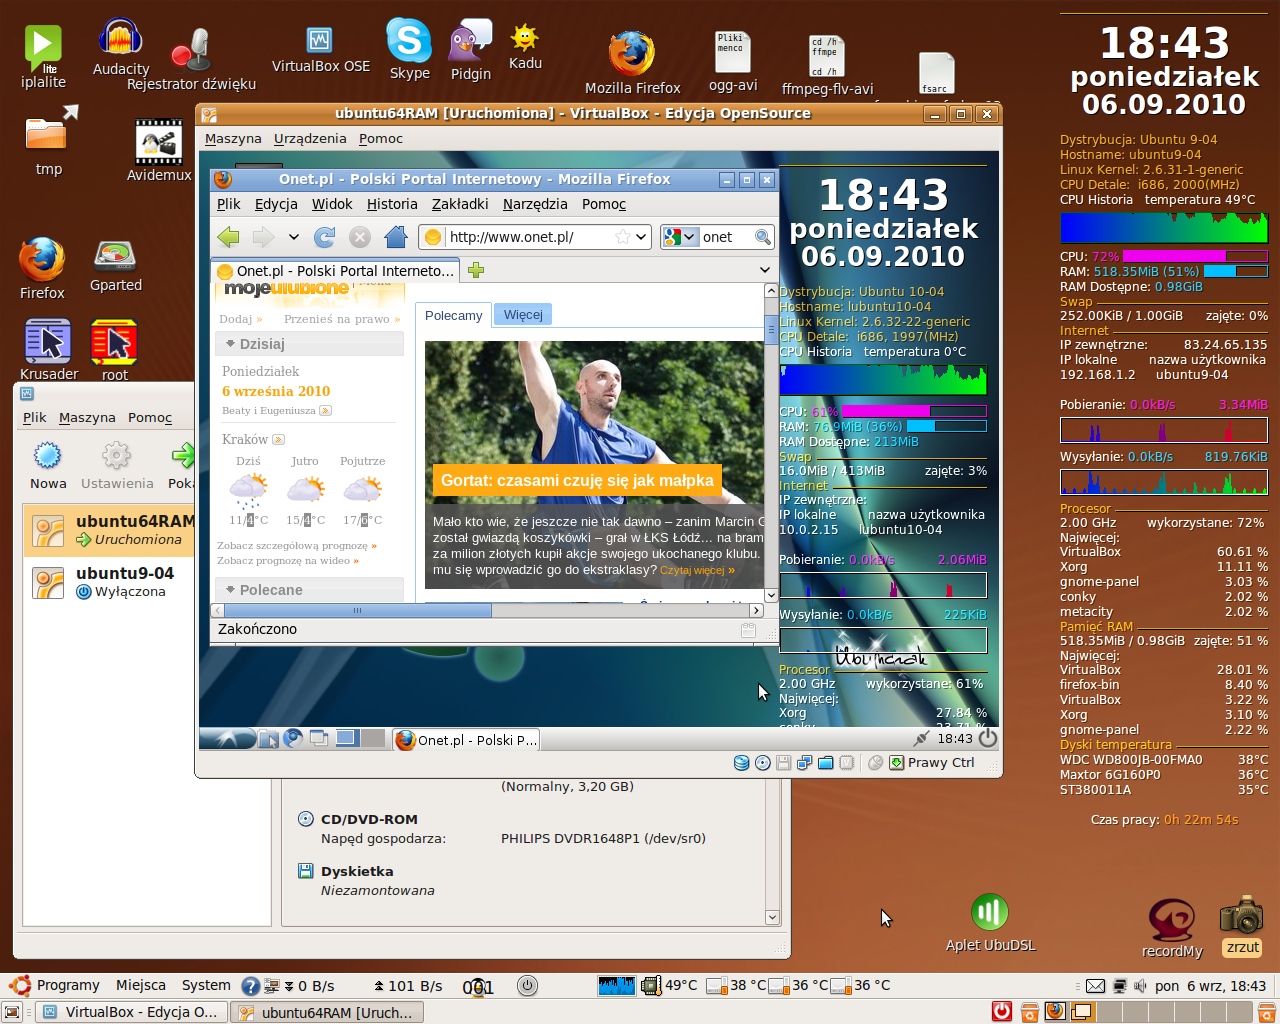Reload the Onet.pl page in Firefox
Viewport: 1280px width, 1024px height.
tap(324, 237)
